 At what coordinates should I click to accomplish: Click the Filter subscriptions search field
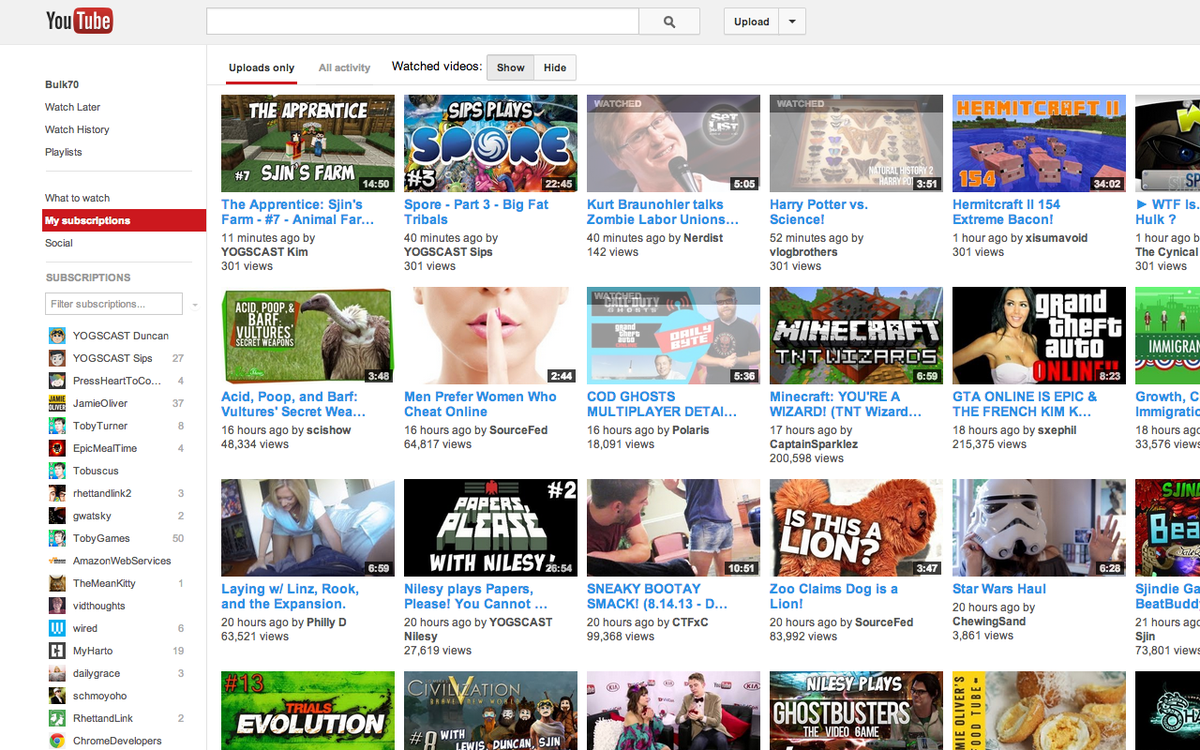coord(113,304)
